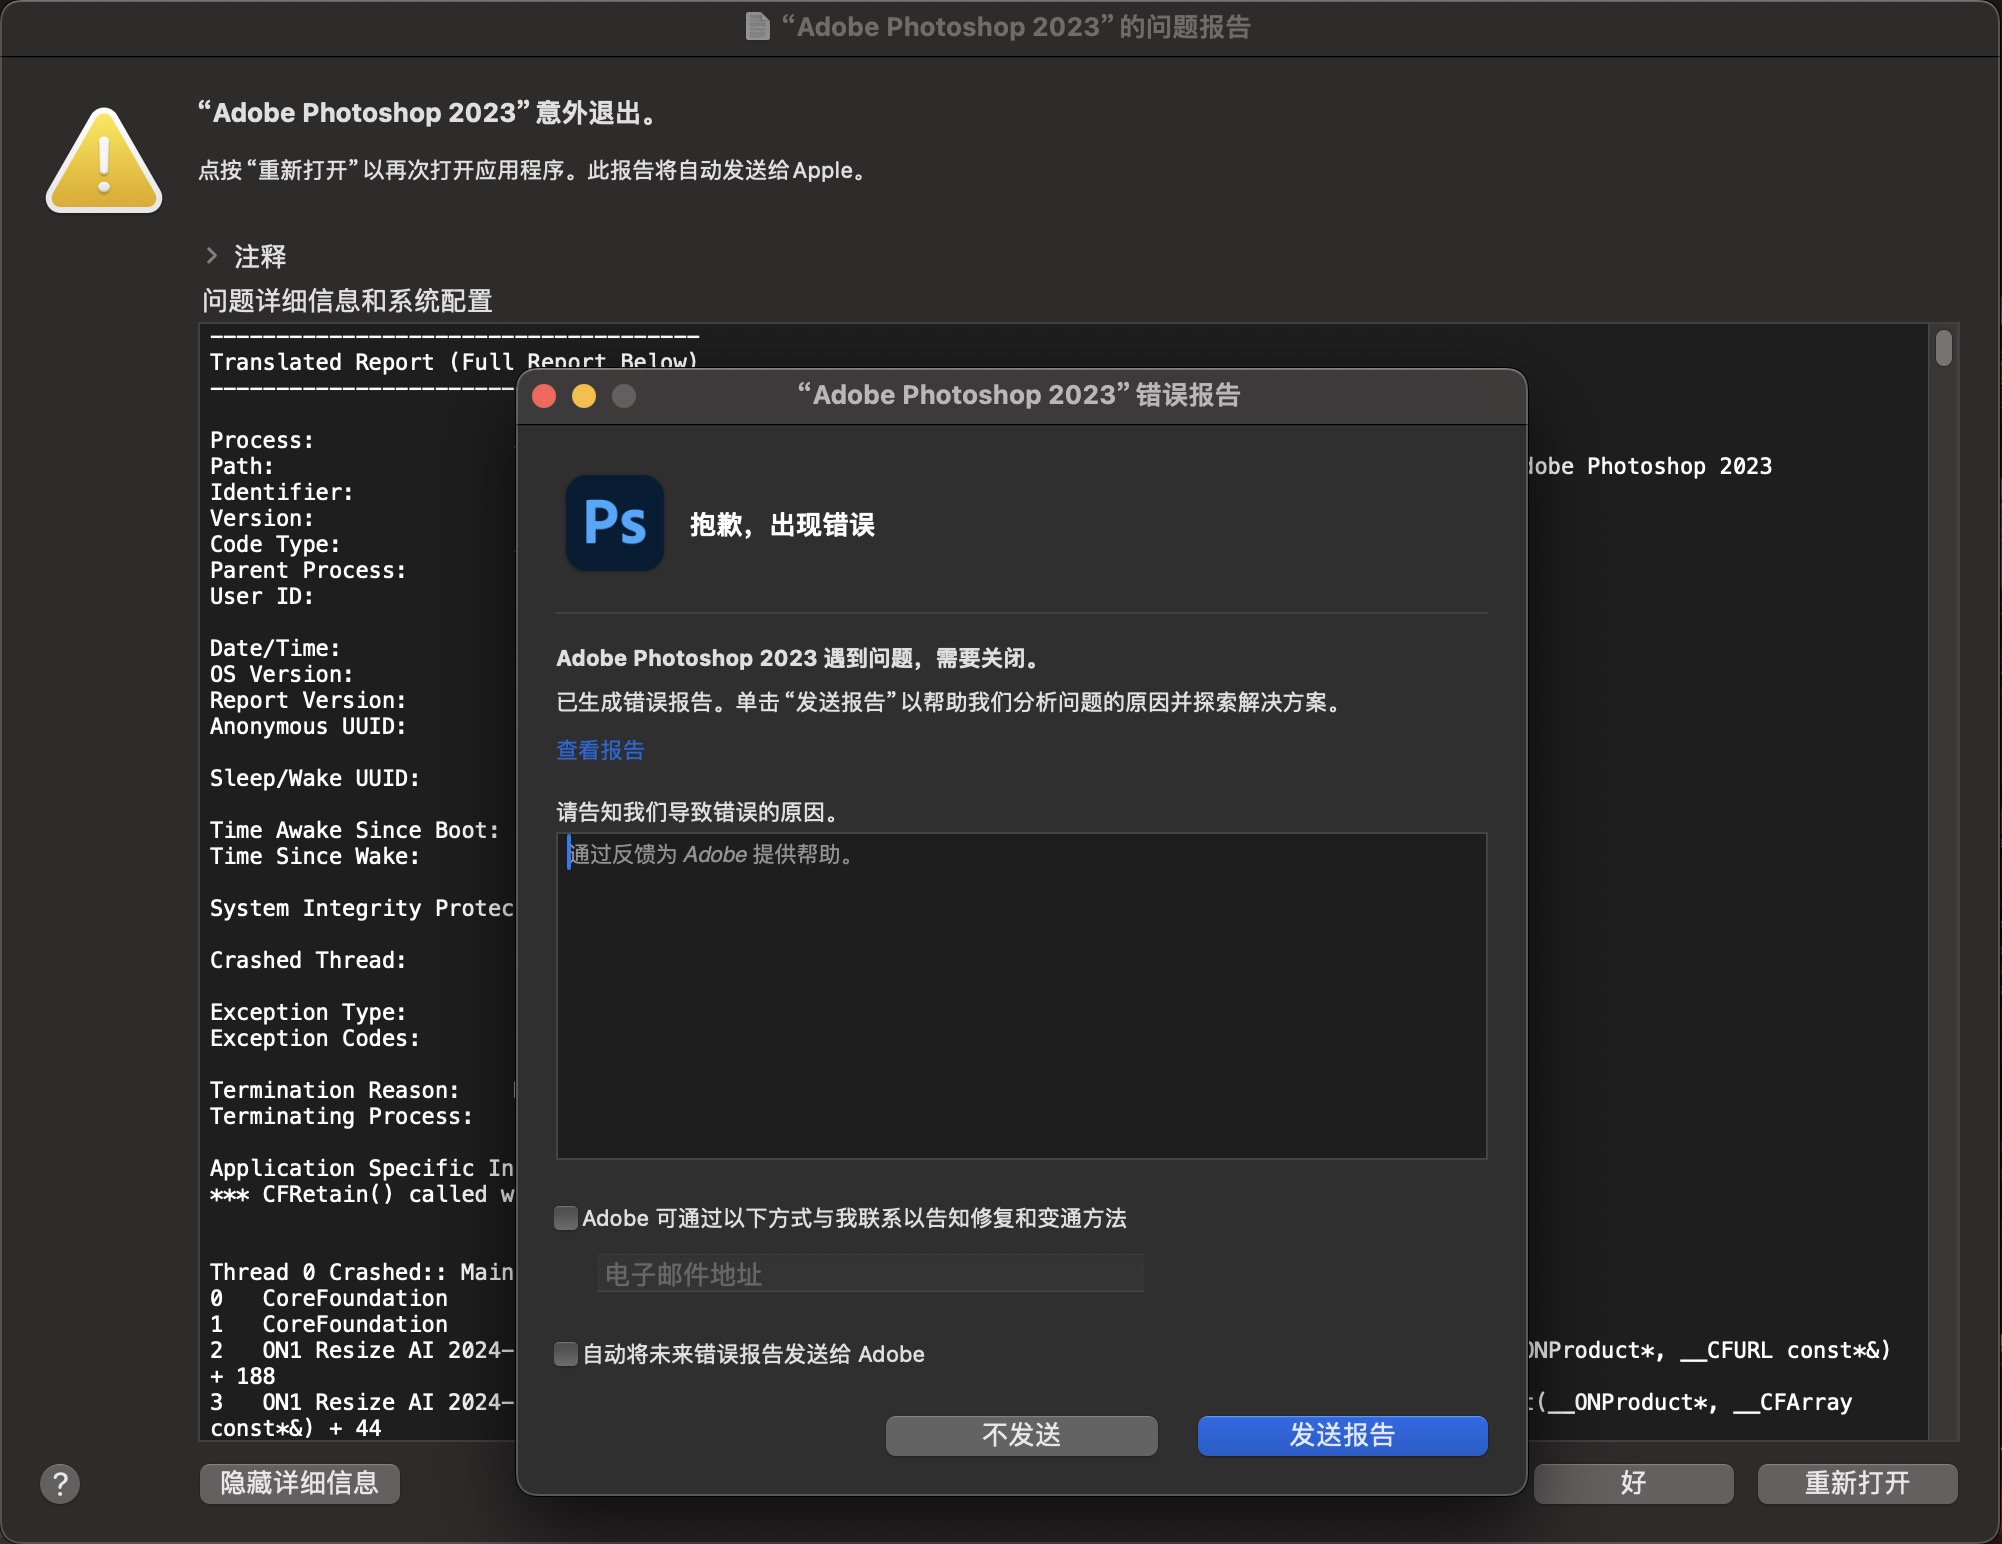Click the 'Termination Reason:' line

[x=334, y=1090]
